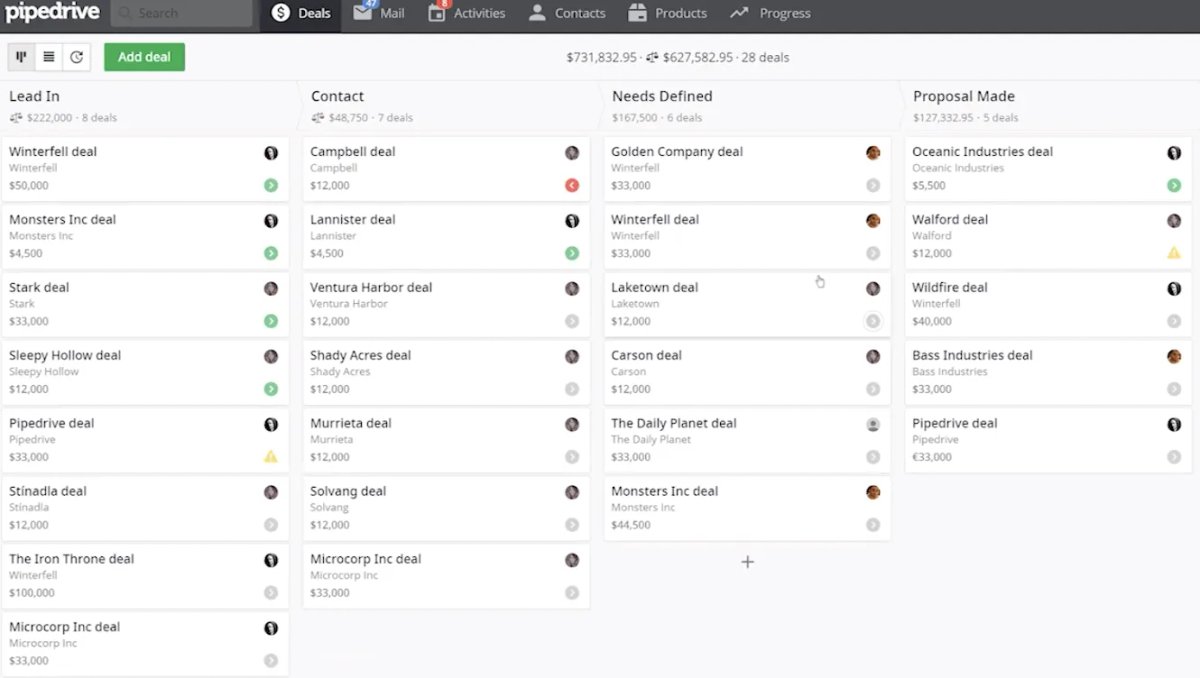Click the $40,000 value on Wildfire deal

click(932, 321)
